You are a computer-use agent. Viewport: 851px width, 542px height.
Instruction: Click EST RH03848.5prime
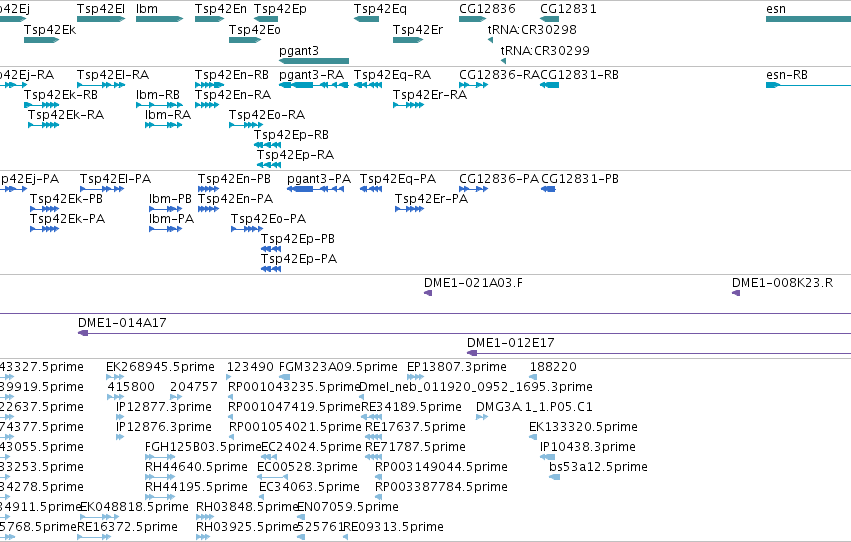(x=205, y=517)
